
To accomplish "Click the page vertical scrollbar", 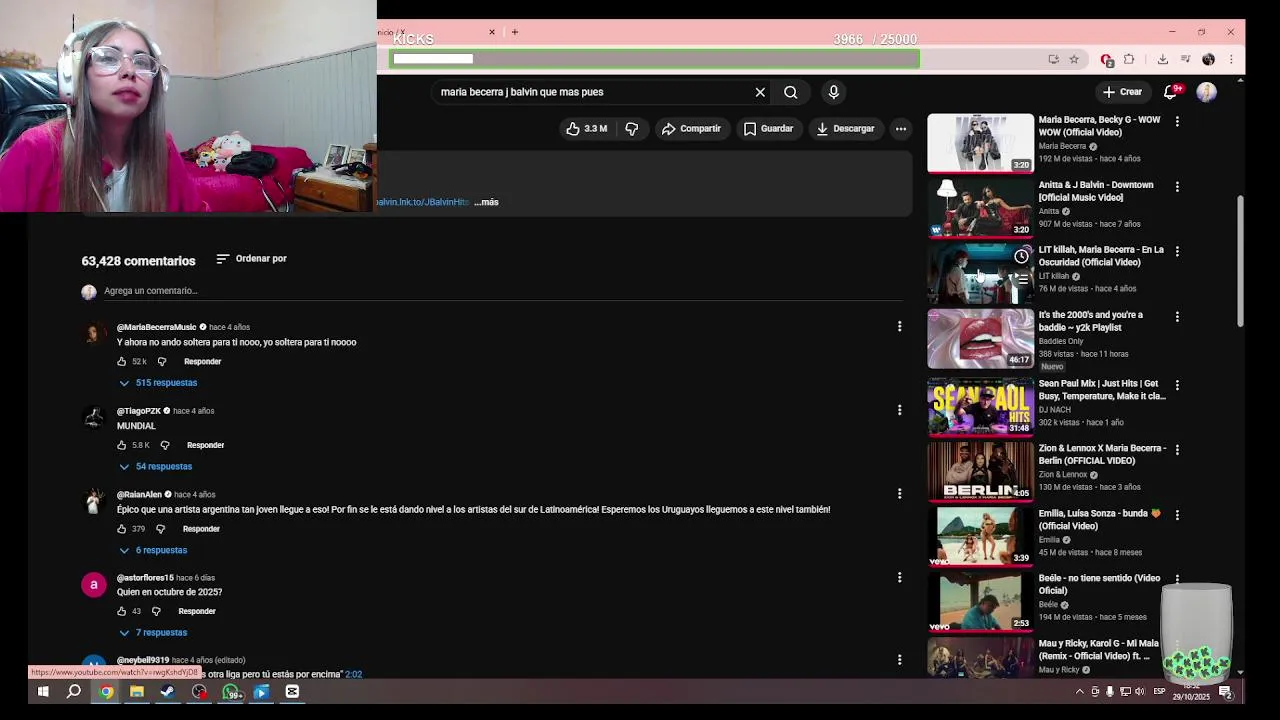I will (1241, 260).
